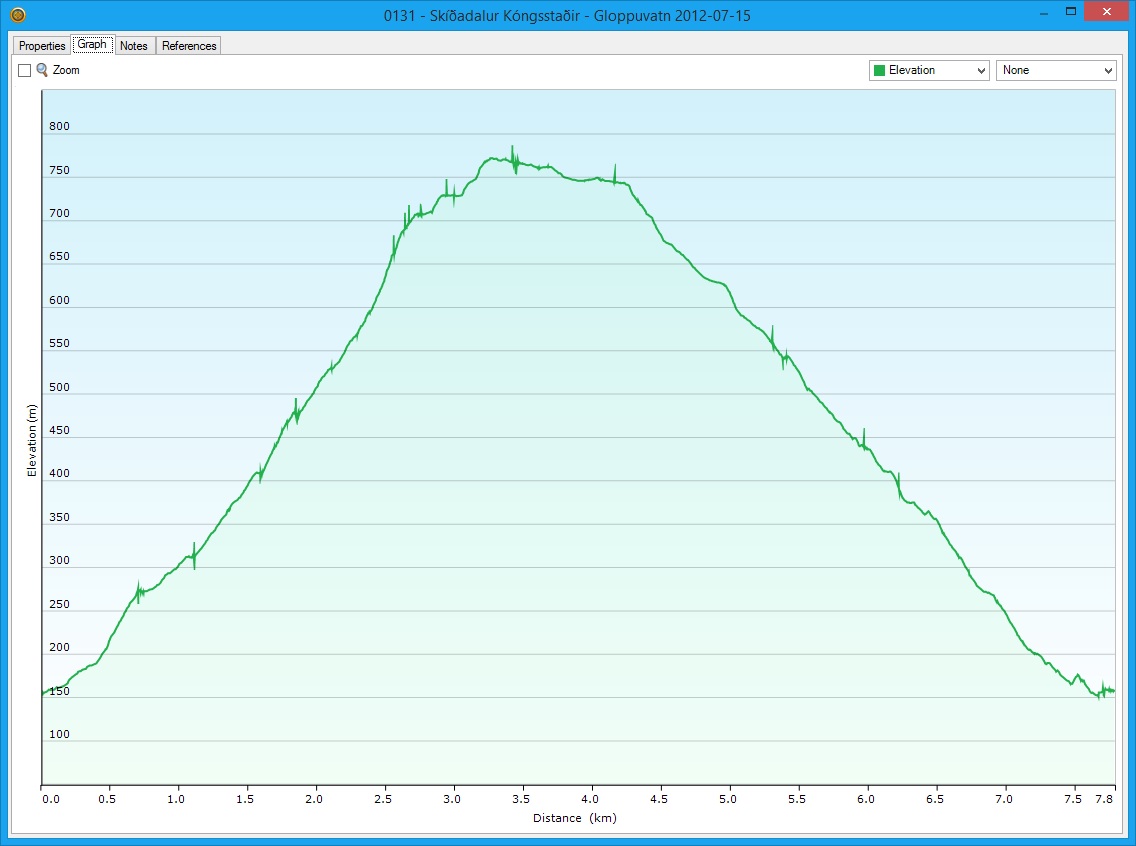Open the Elevation data dropdown
The height and width of the screenshot is (846, 1136).
click(929, 71)
